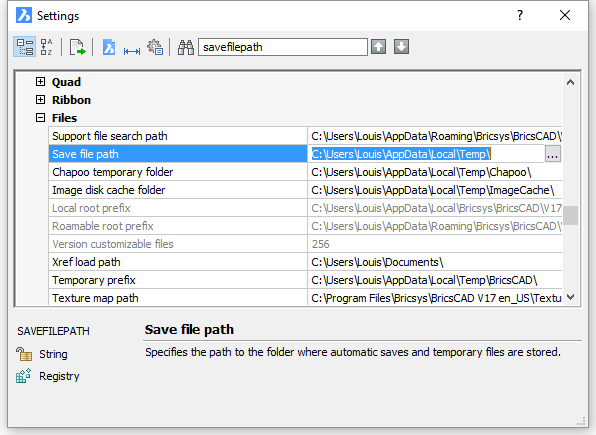The height and width of the screenshot is (435, 596).
Task: Find previous match with up arrow
Action: click(x=379, y=47)
